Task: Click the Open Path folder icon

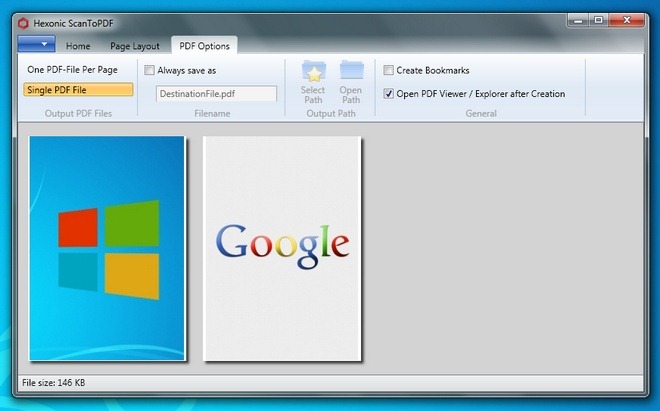Action: tap(351, 70)
